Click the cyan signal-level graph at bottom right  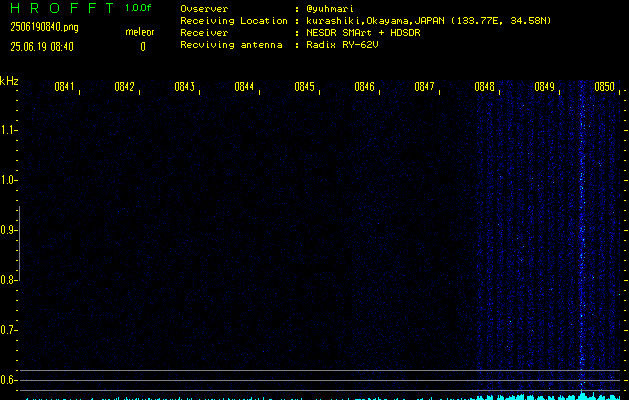[x=548, y=397]
